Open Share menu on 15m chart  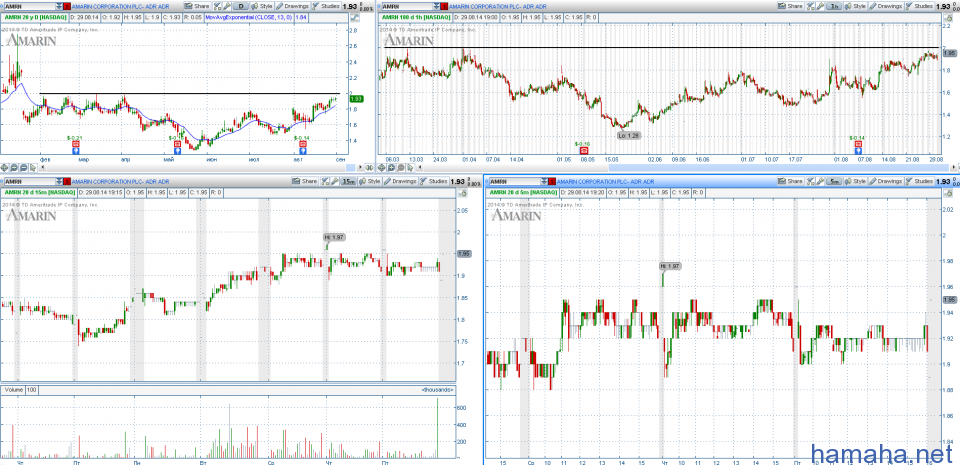[x=304, y=181]
